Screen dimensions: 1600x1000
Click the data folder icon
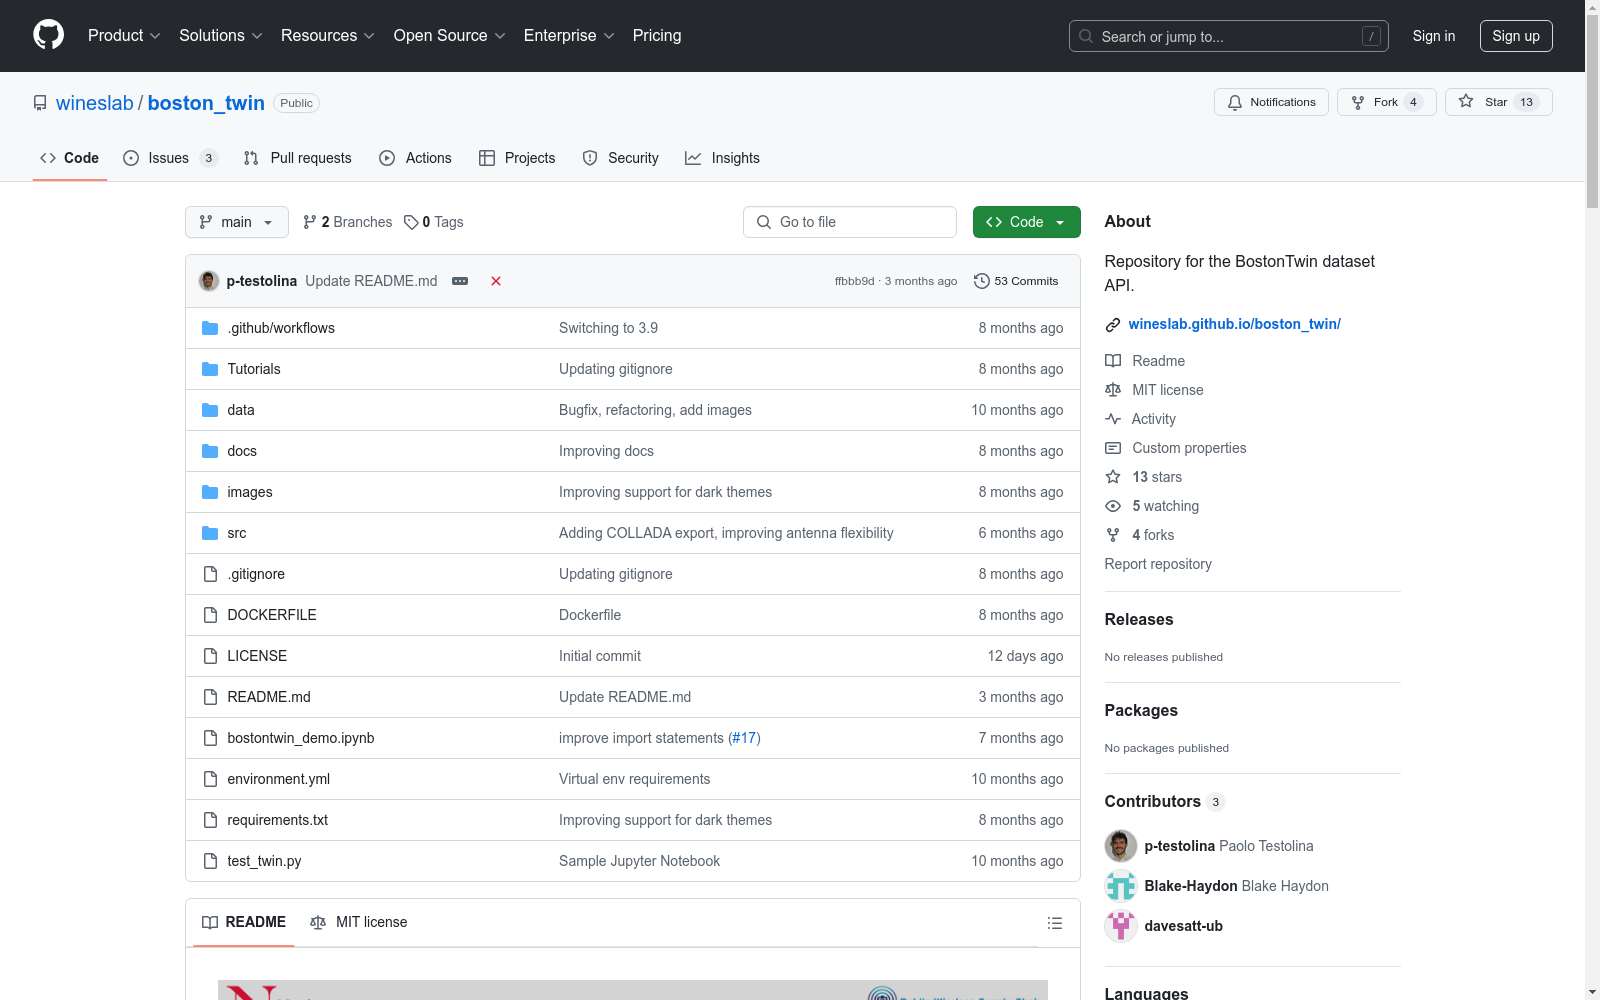[x=210, y=410]
